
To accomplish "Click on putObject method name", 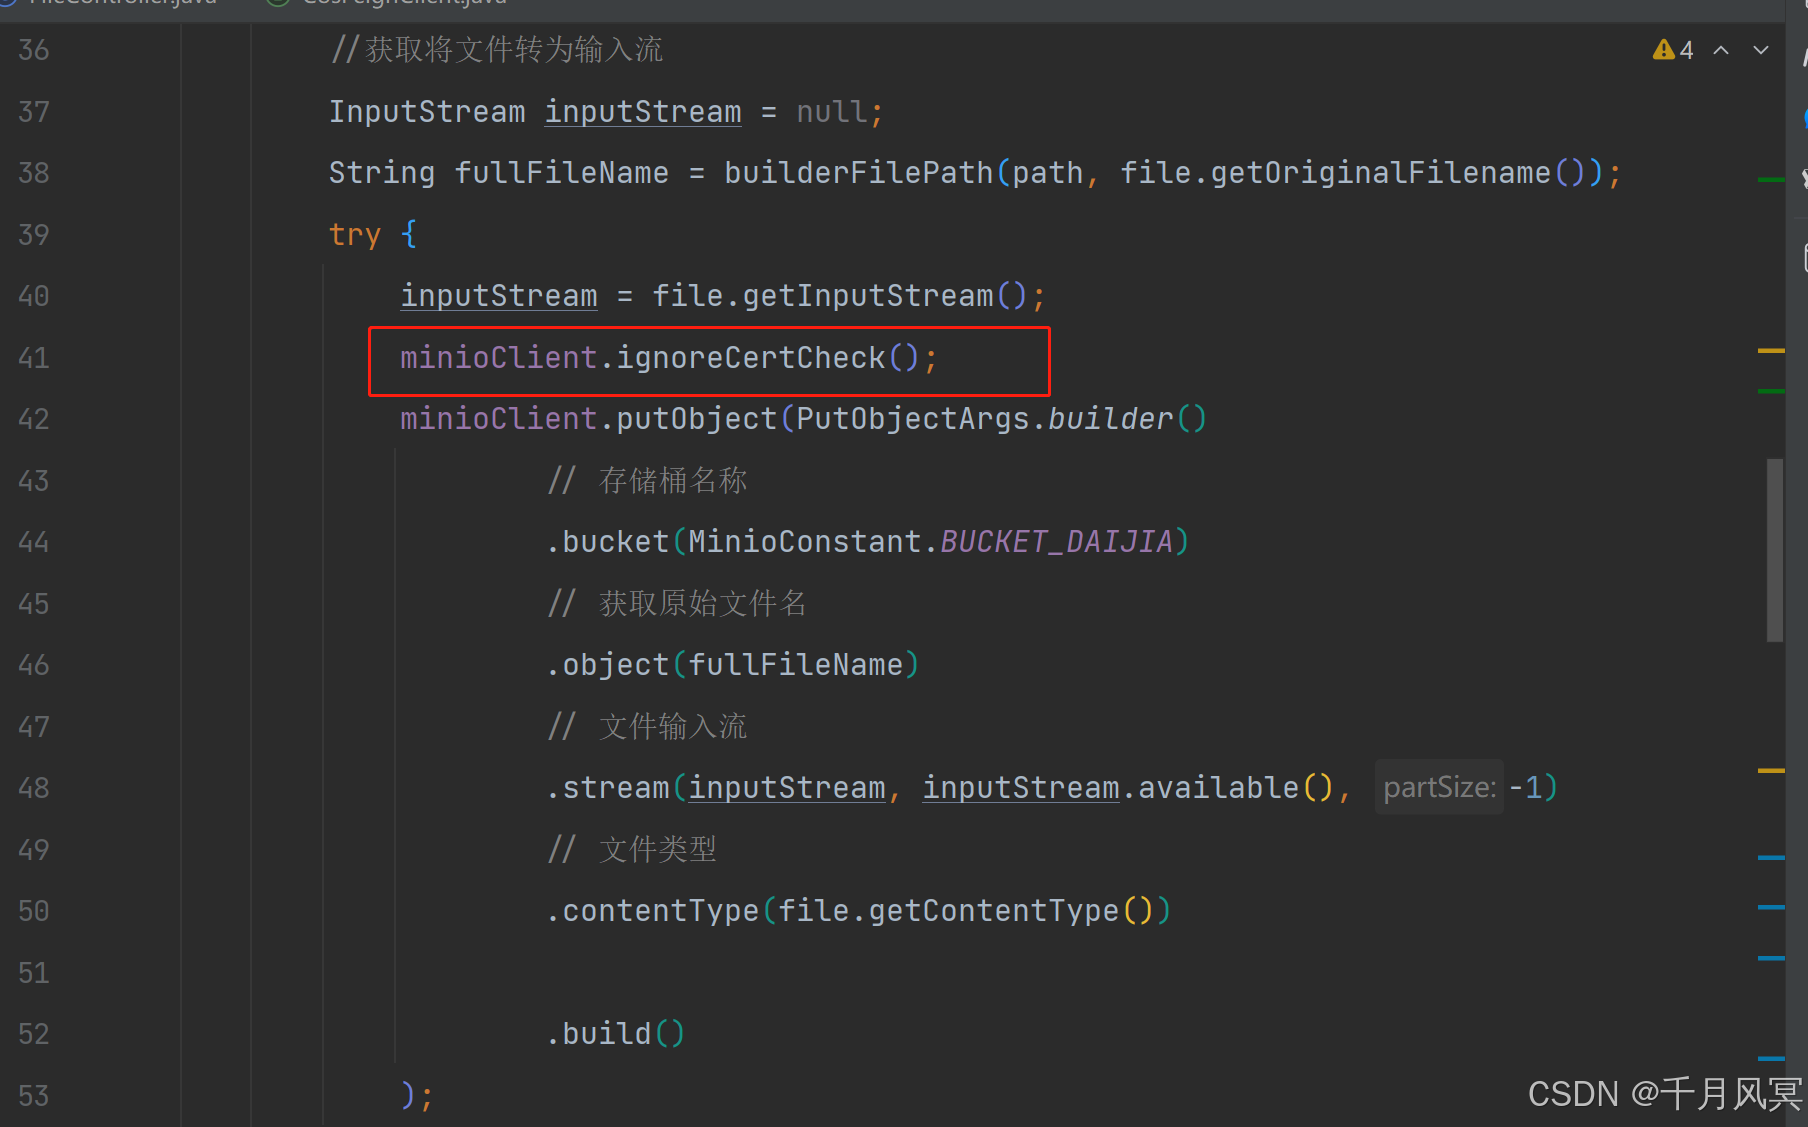I will [697, 419].
